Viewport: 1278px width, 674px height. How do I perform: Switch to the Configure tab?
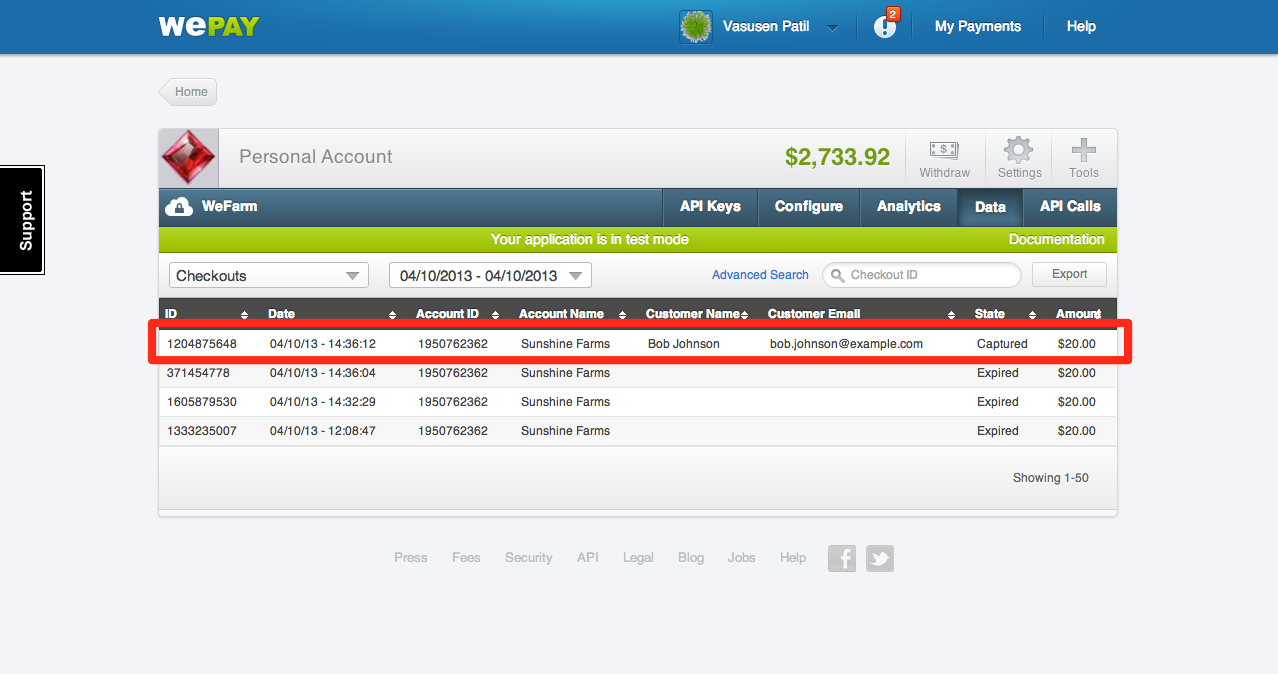(808, 207)
